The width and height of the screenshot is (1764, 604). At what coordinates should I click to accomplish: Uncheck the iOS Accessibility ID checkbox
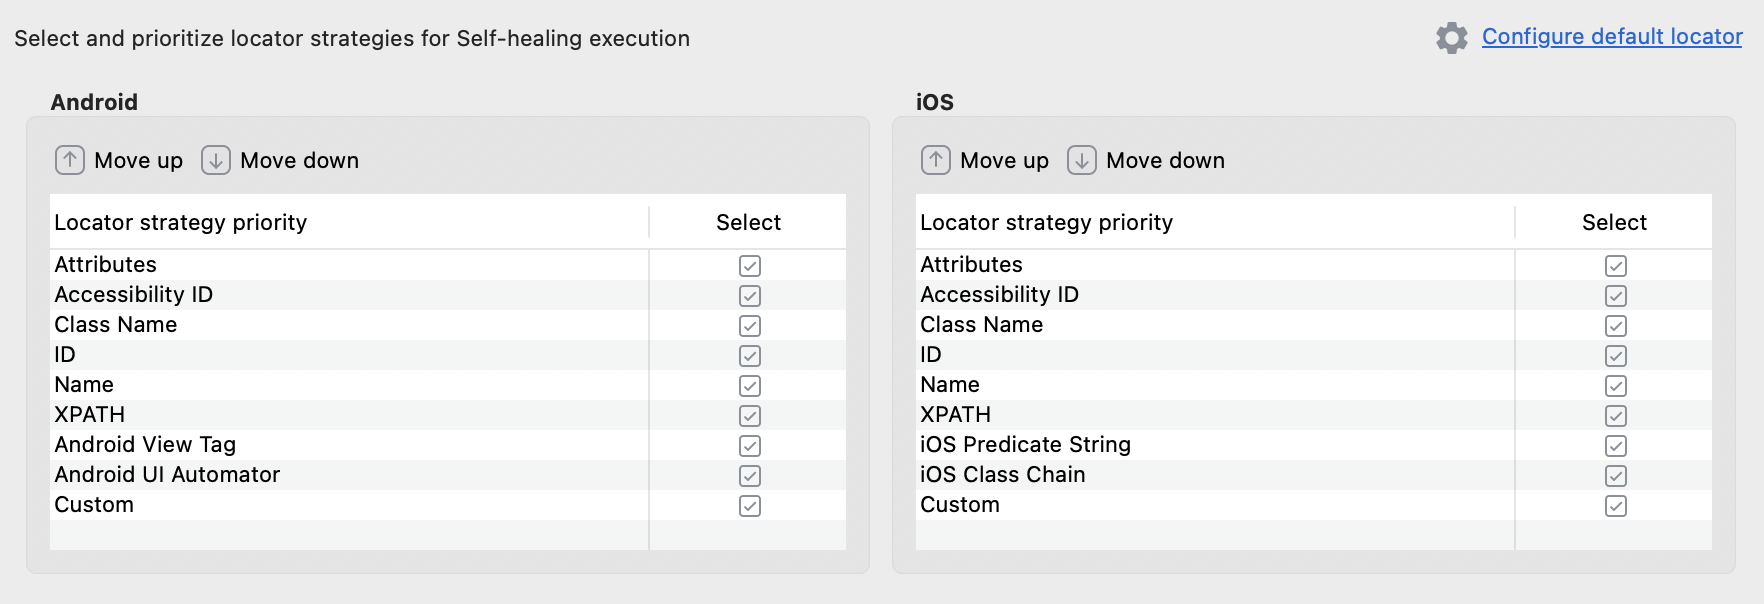(1616, 296)
